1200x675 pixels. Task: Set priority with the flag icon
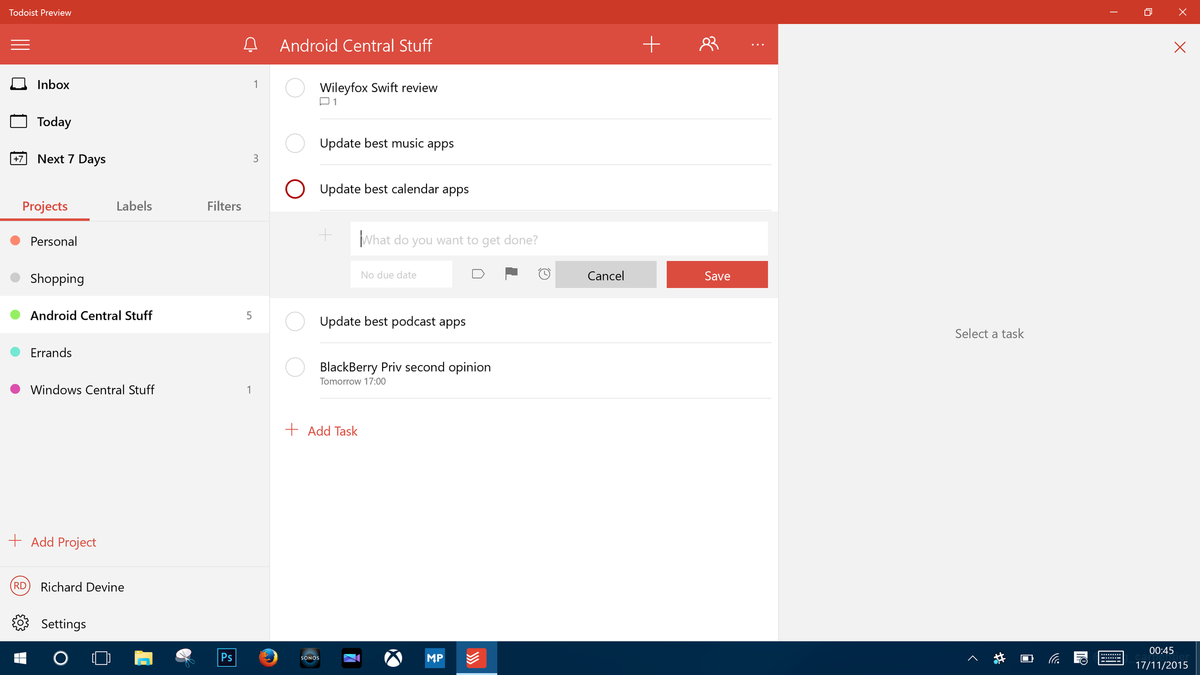511,273
